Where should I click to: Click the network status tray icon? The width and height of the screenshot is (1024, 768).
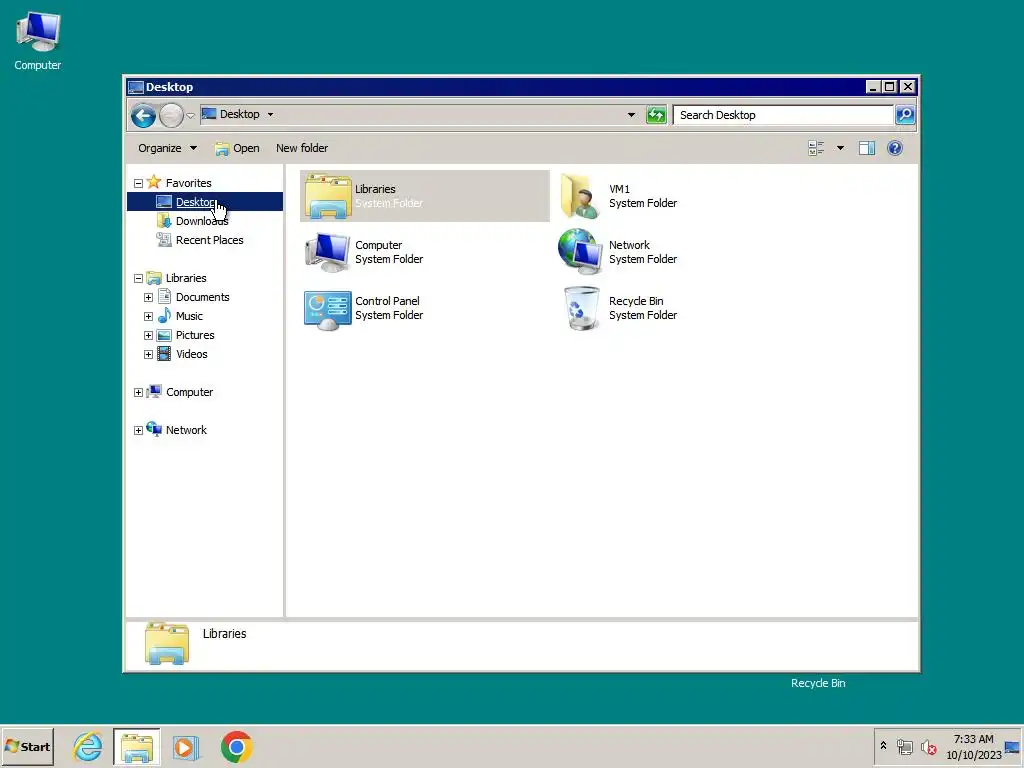(904, 746)
